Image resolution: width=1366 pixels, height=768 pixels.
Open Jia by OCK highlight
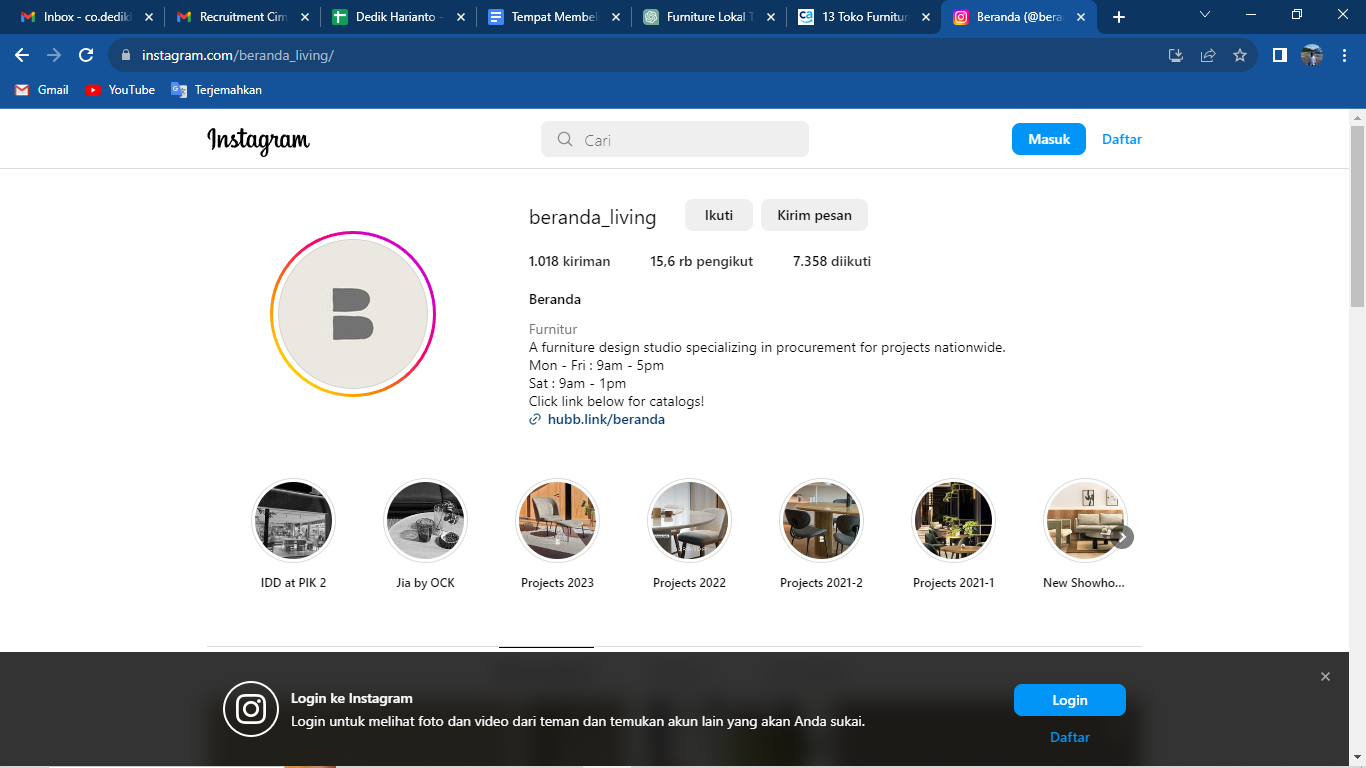click(x=425, y=521)
